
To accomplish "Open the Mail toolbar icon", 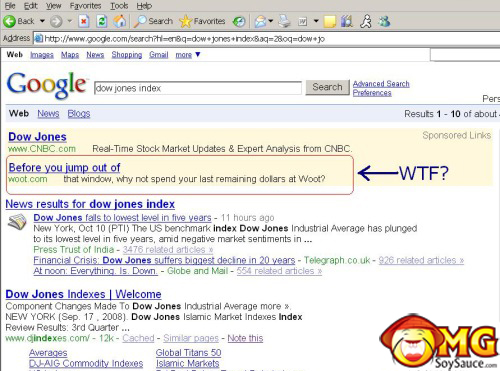I will tap(260, 22).
